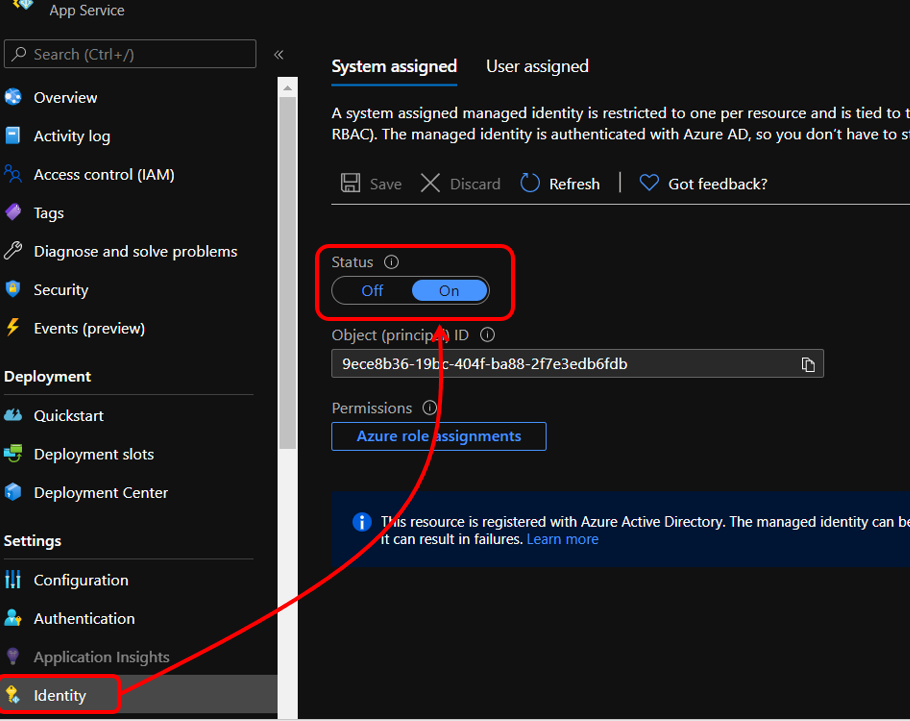Screen dimensions: 910x721
Task: Click the Save button label
Action: point(386,184)
